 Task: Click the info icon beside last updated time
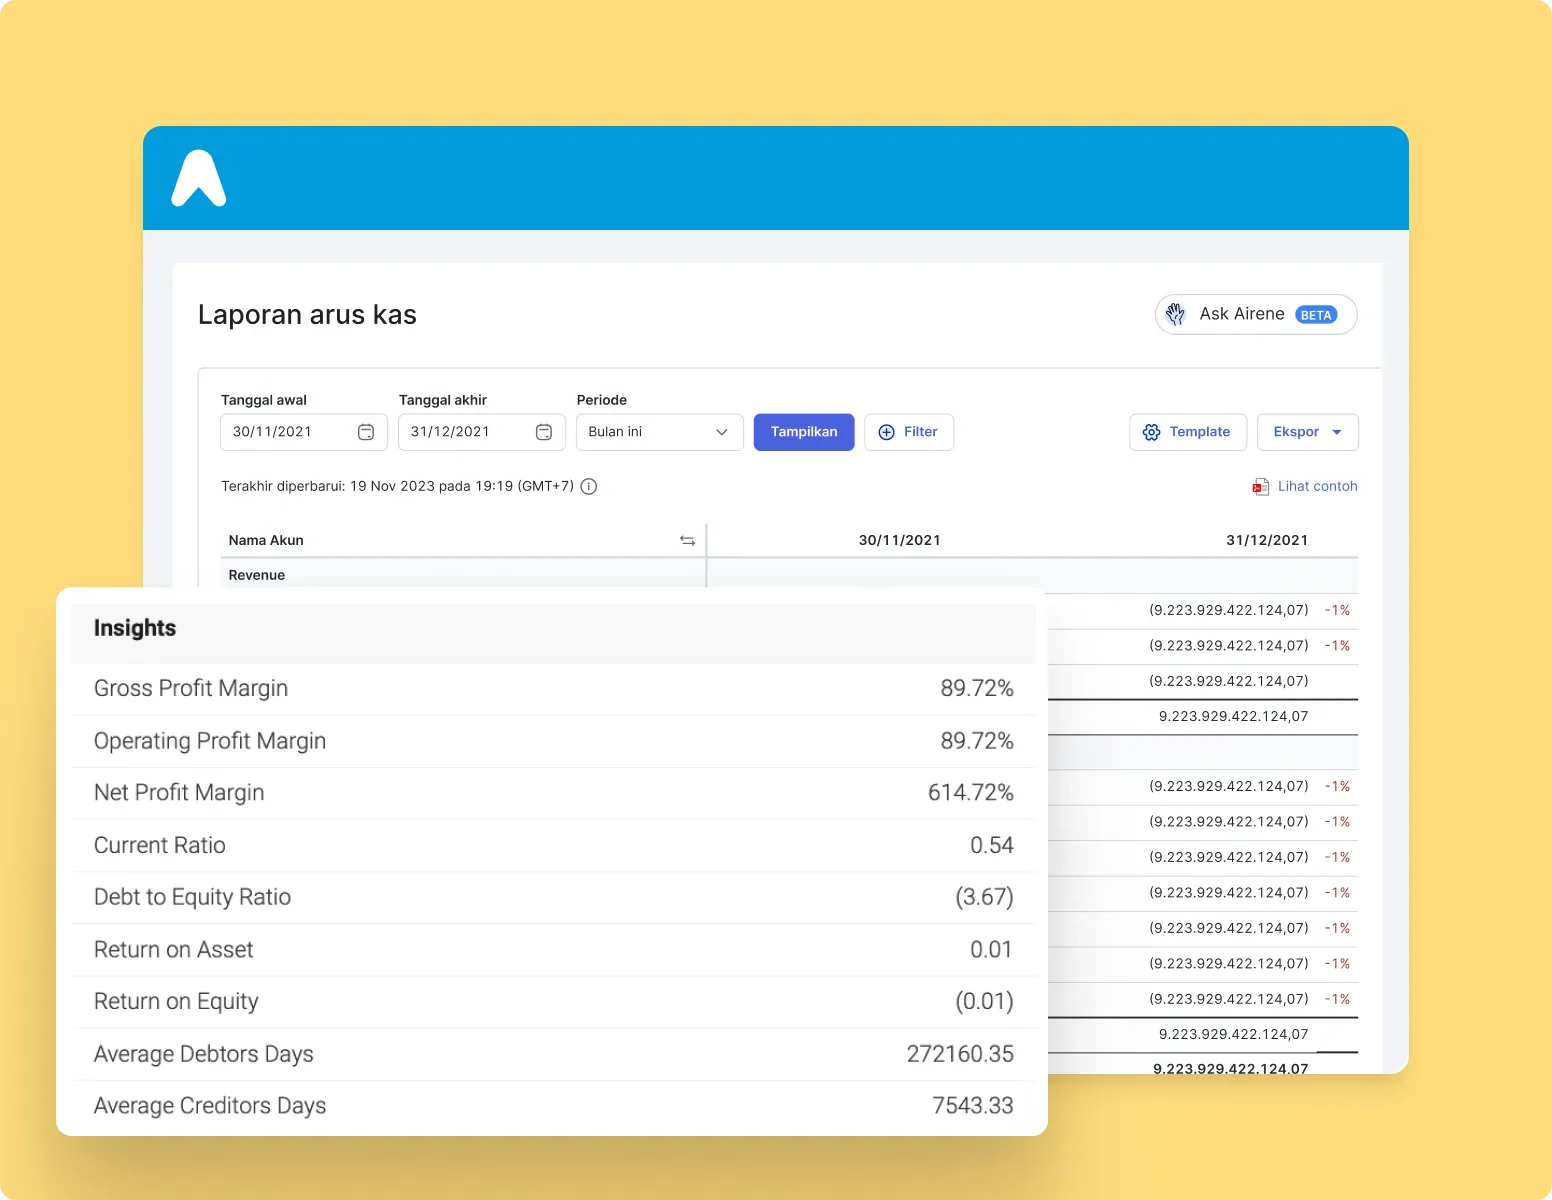pos(589,487)
